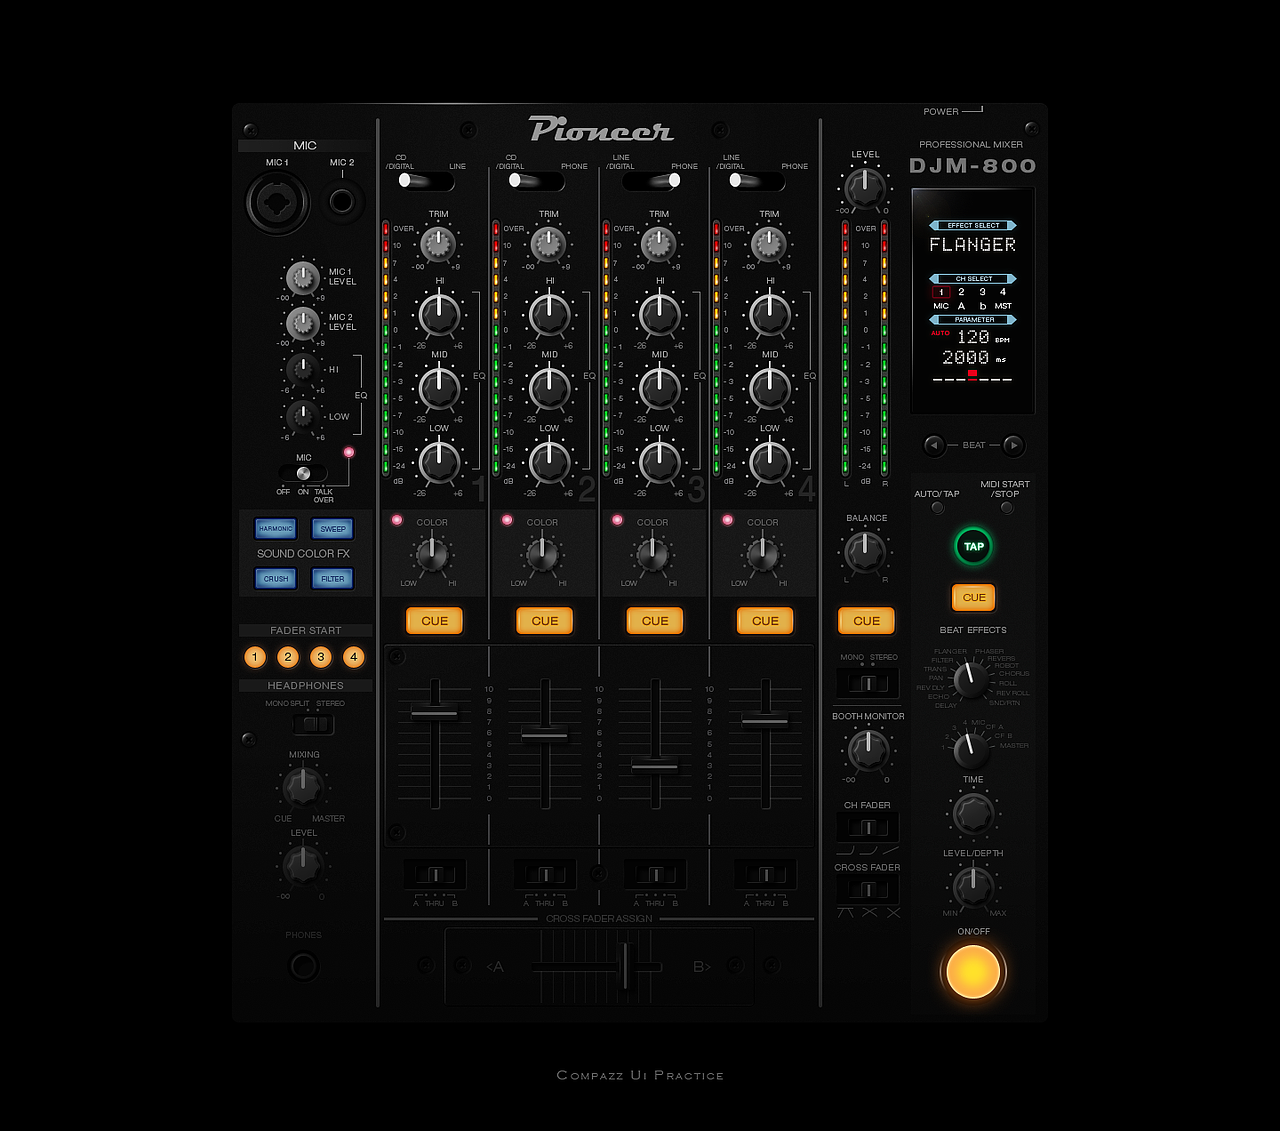
Task: Enable fader start for channel 4
Action: click(354, 657)
